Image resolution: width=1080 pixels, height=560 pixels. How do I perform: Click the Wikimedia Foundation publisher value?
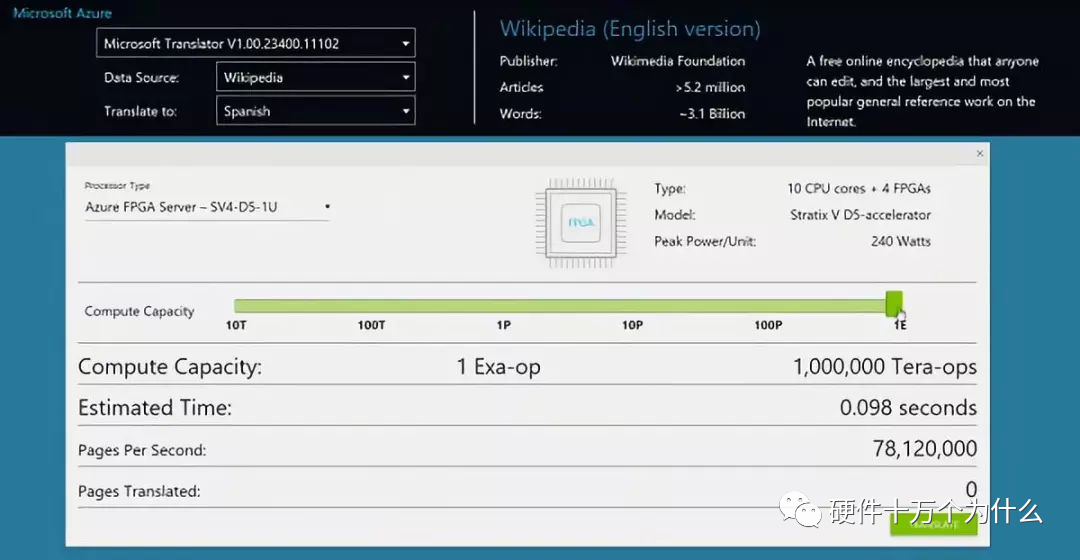click(678, 61)
